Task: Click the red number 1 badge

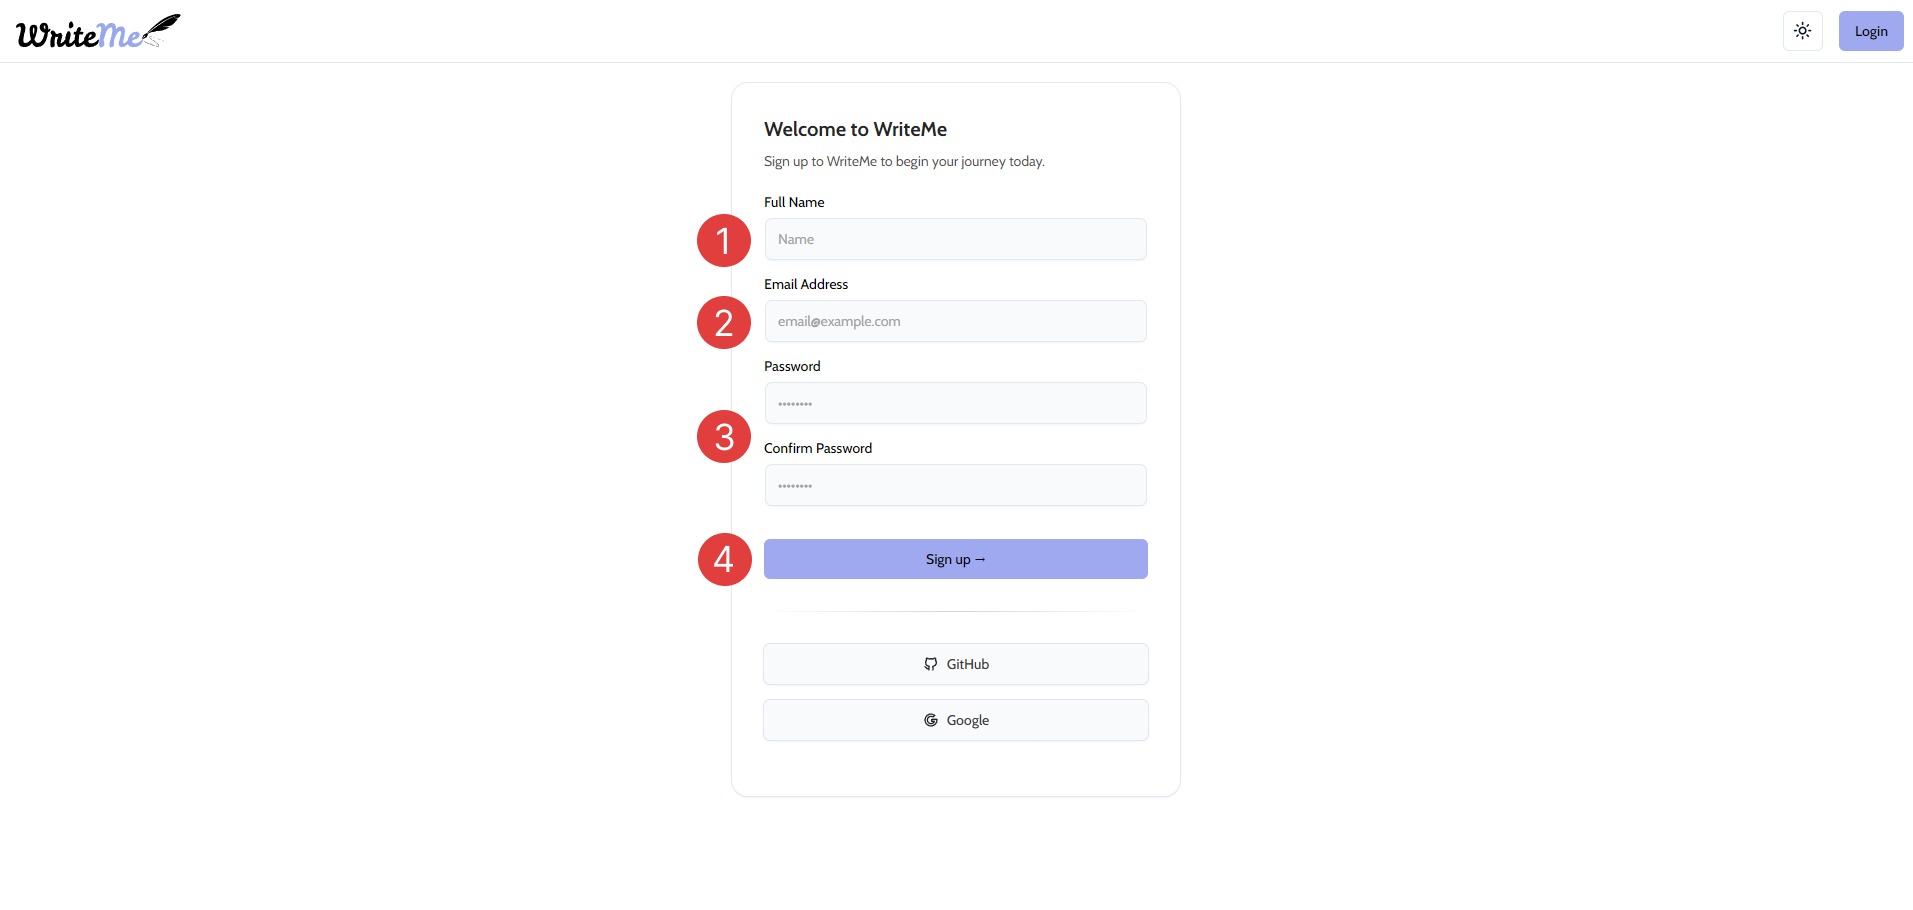Action: coord(724,241)
